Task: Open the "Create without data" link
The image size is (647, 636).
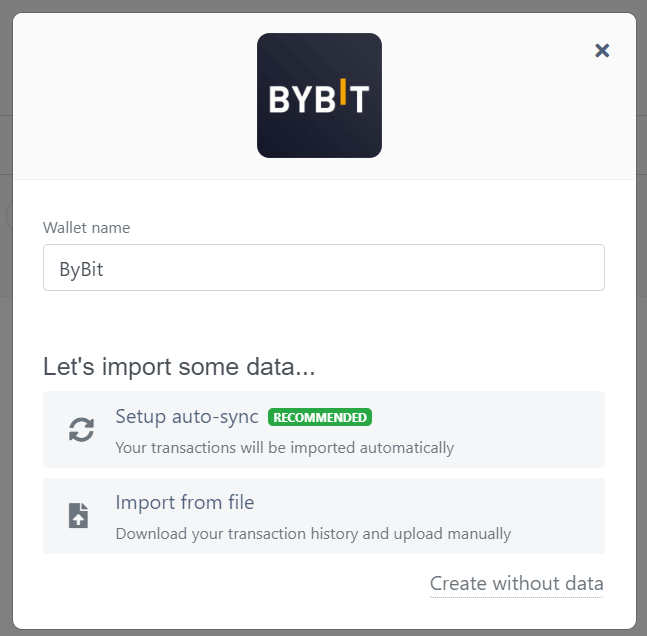Action: (x=516, y=583)
